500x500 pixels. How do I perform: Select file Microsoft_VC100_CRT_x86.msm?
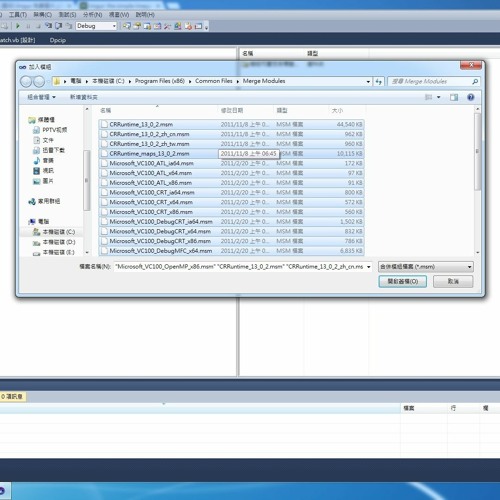[x=231, y=212]
